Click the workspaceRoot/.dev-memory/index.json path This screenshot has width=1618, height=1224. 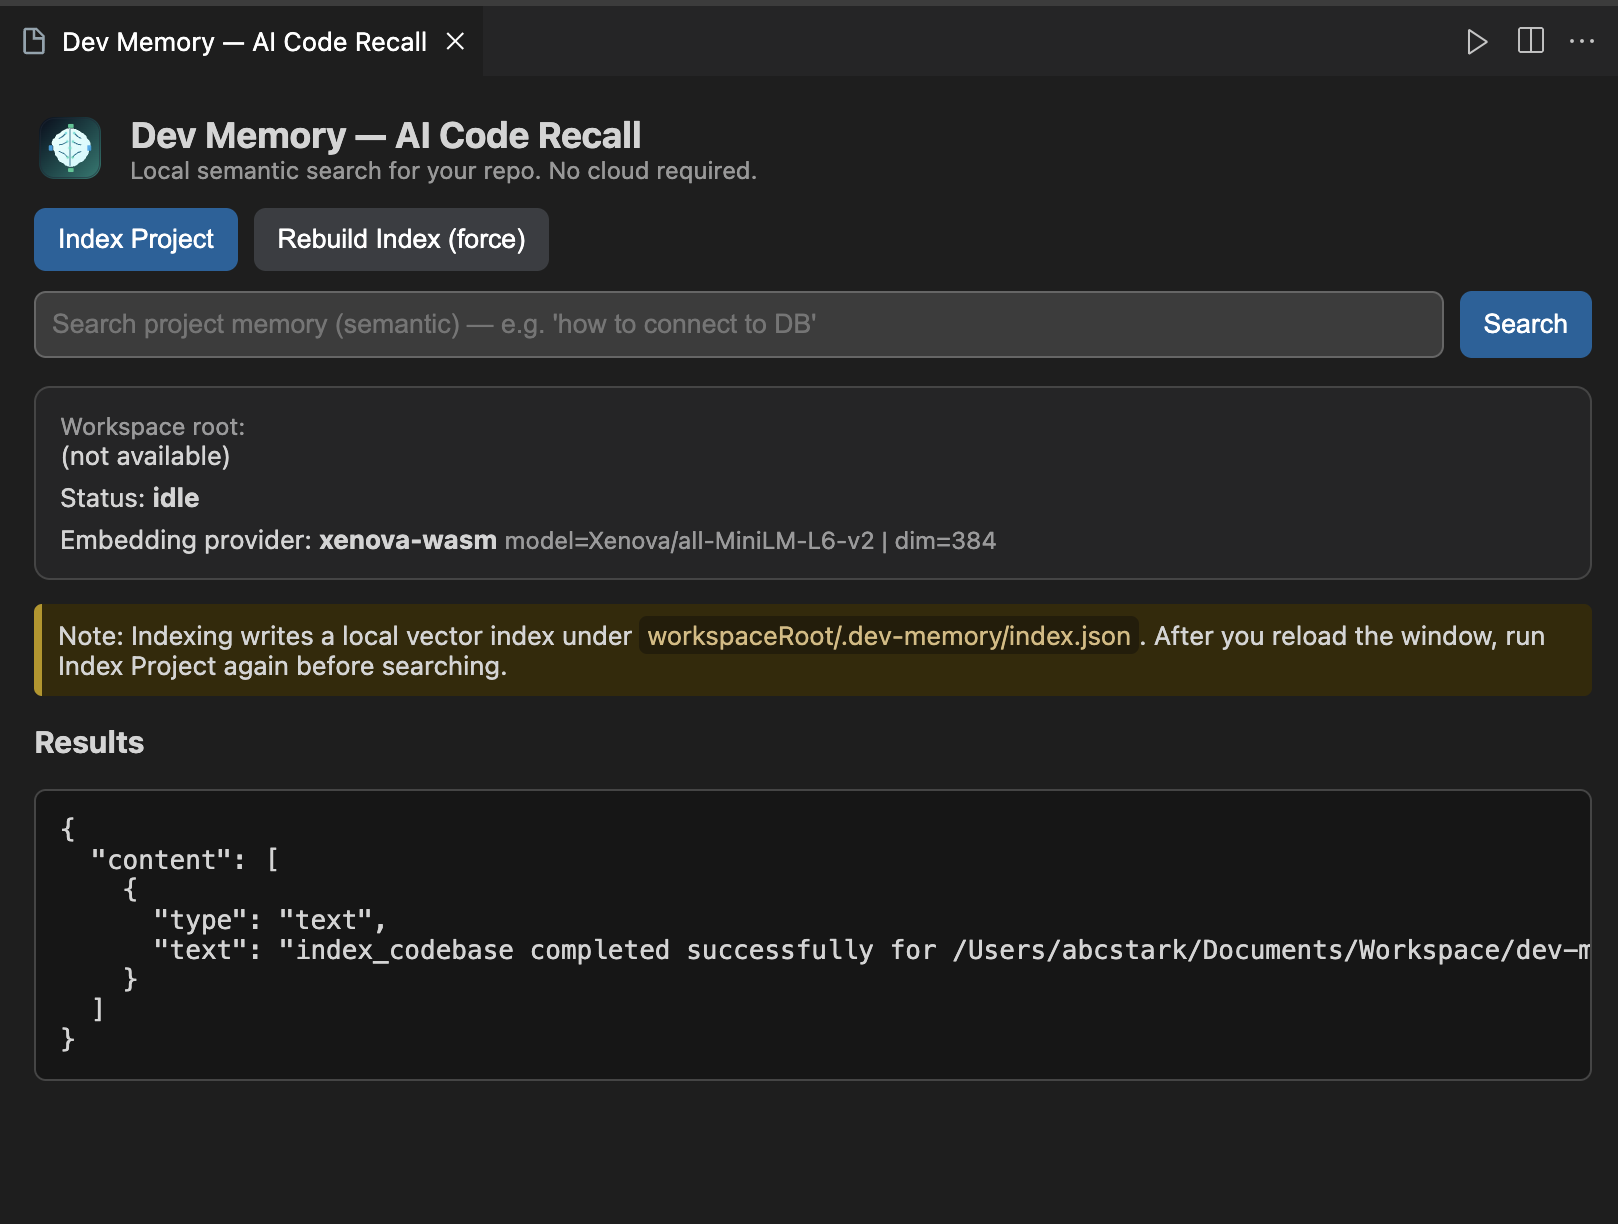tap(888, 636)
